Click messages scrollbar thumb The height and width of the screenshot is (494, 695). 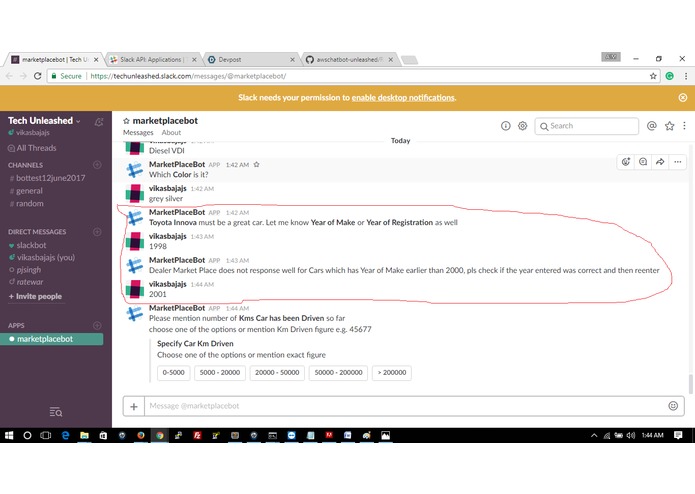690,384
